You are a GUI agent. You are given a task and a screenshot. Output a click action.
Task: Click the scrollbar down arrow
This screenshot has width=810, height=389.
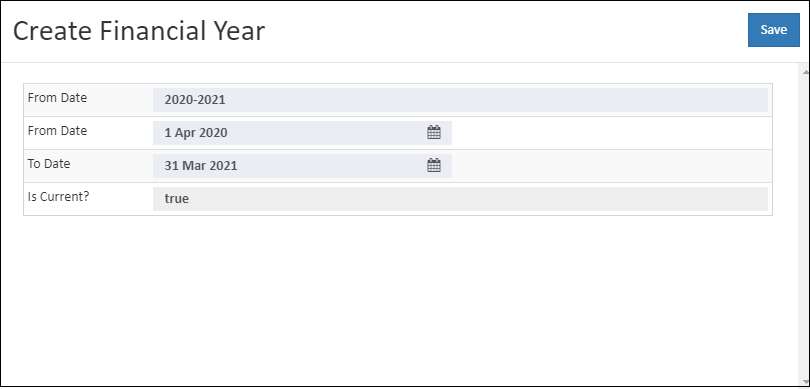[x=805, y=383]
